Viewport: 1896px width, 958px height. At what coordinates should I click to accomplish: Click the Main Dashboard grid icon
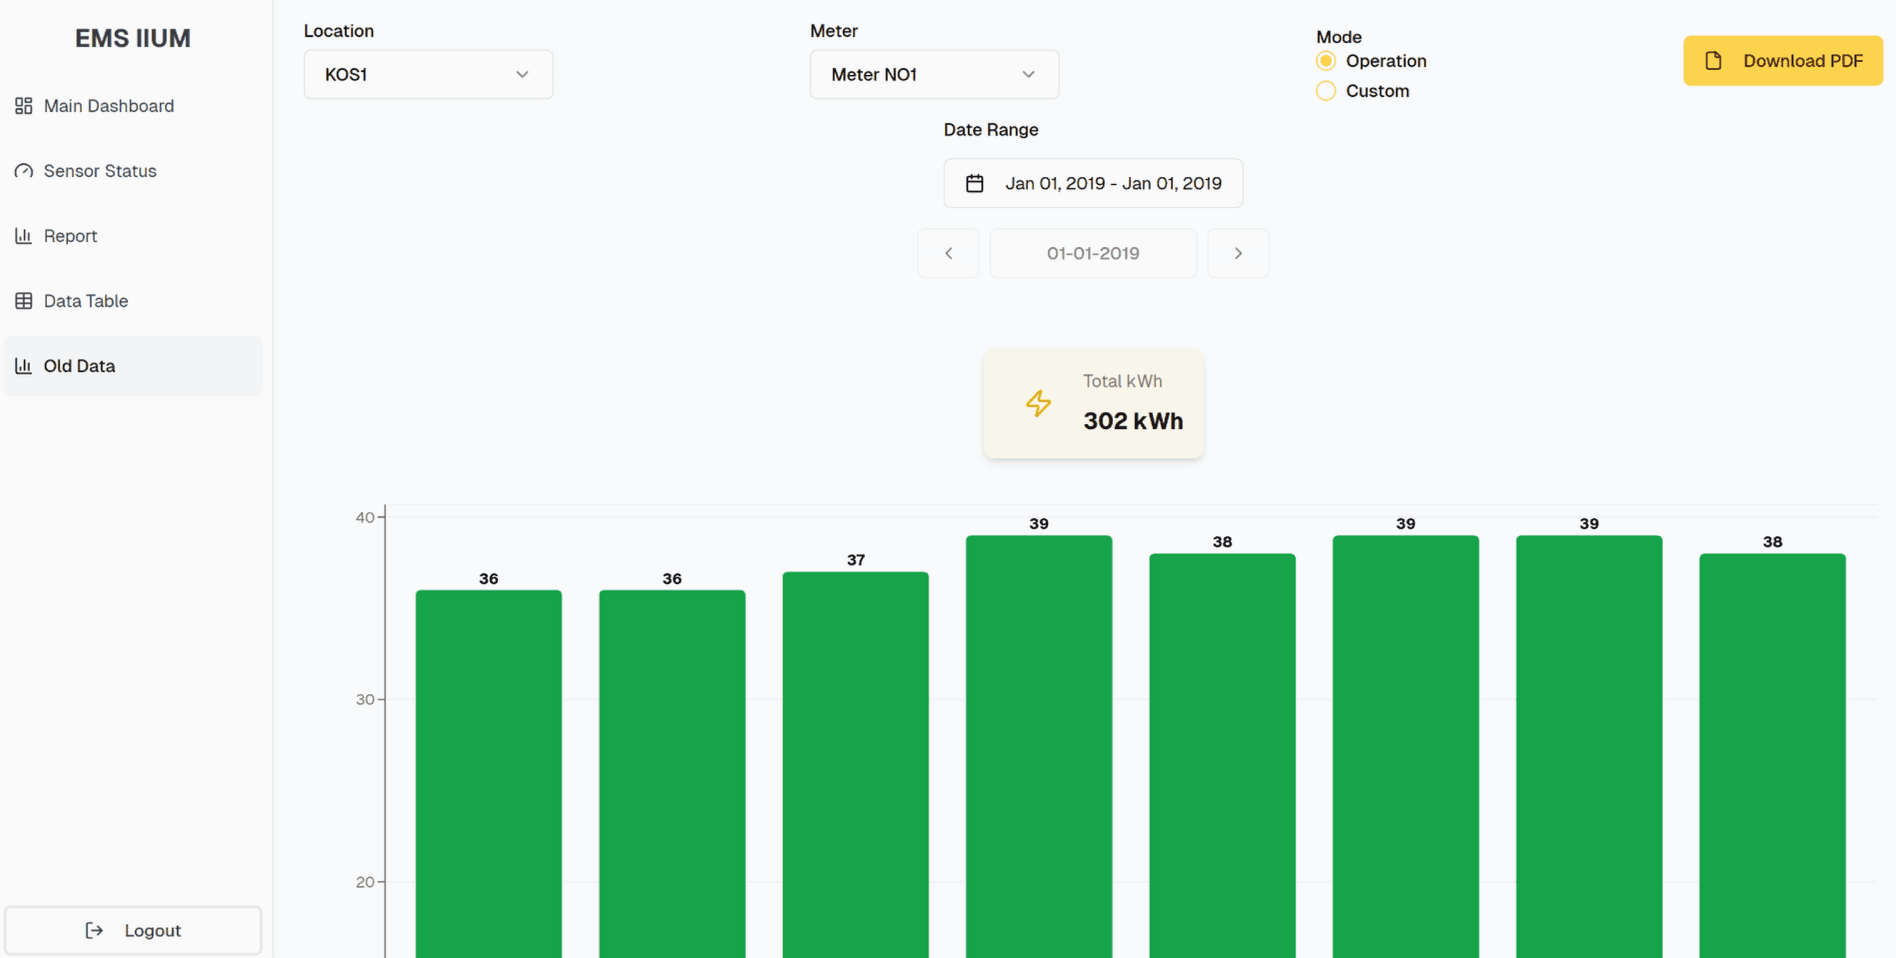point(24,106)
